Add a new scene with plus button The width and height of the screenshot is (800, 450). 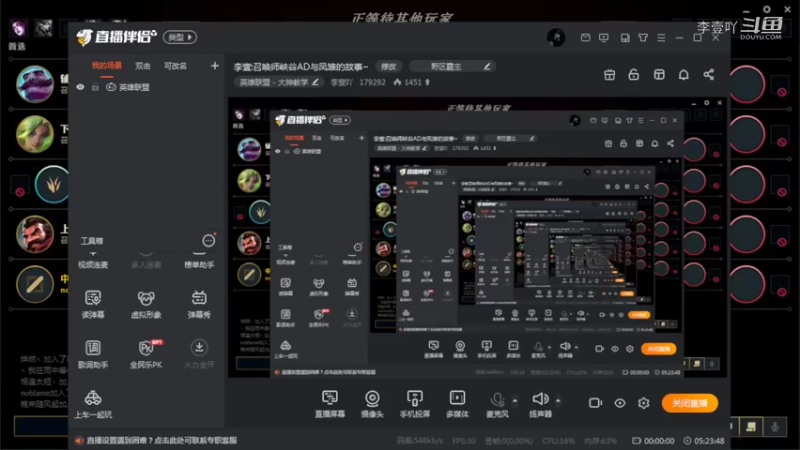[214, 66]
